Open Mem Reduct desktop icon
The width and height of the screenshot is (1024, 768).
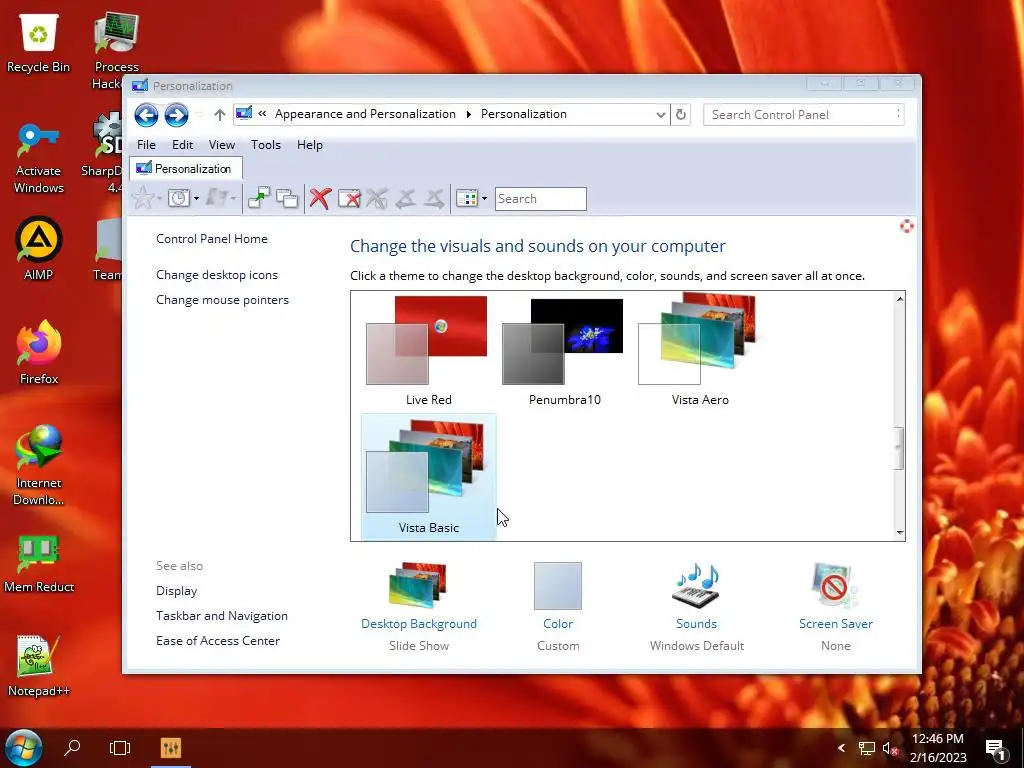[x=39, y=563]
